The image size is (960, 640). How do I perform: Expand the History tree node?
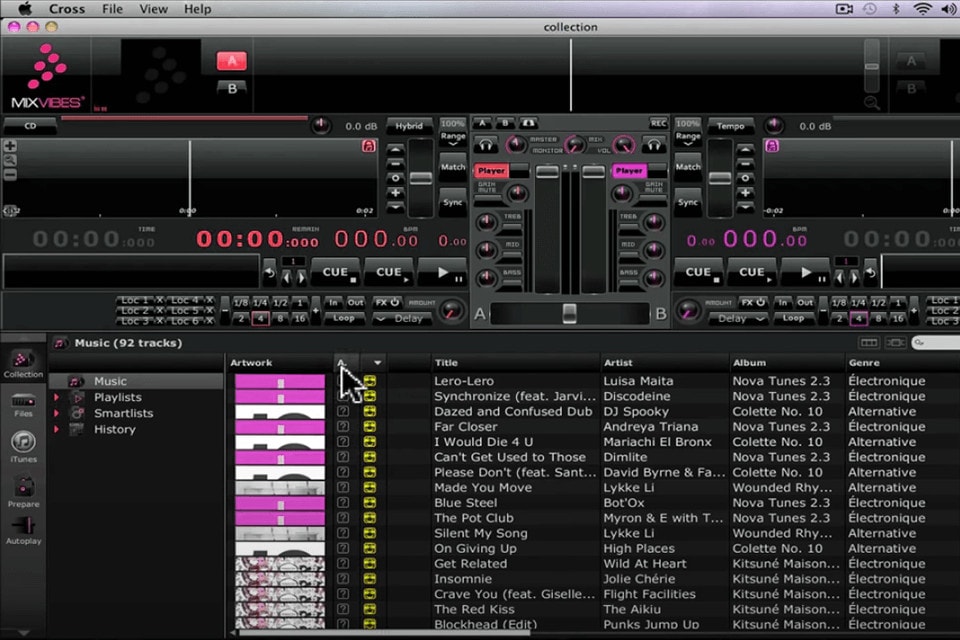click(56, 429)
